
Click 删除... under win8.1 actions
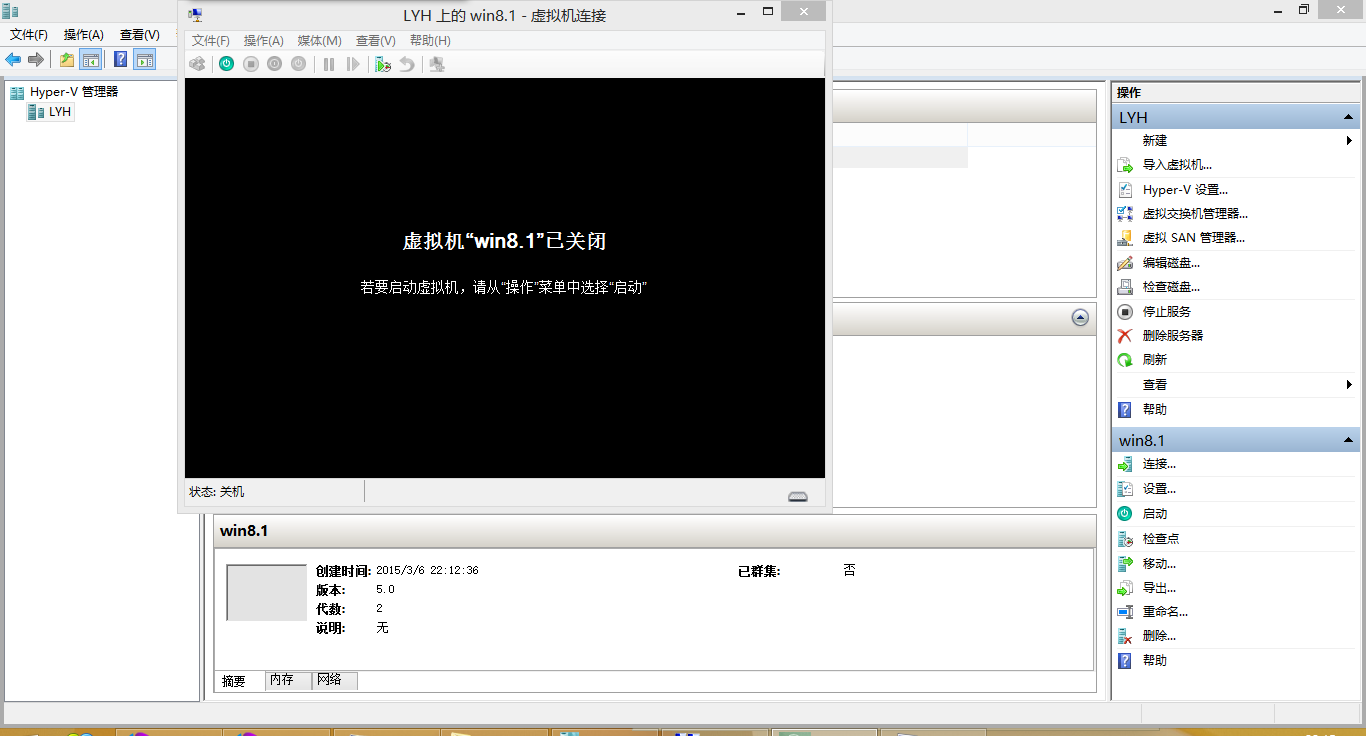[1159, 636]
